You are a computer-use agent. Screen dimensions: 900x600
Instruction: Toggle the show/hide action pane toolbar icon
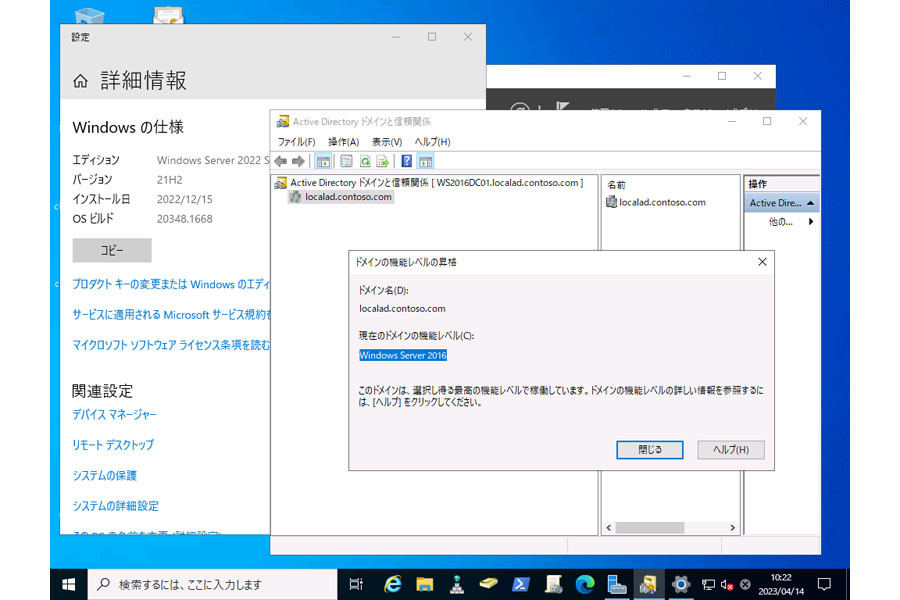(425, 161)
